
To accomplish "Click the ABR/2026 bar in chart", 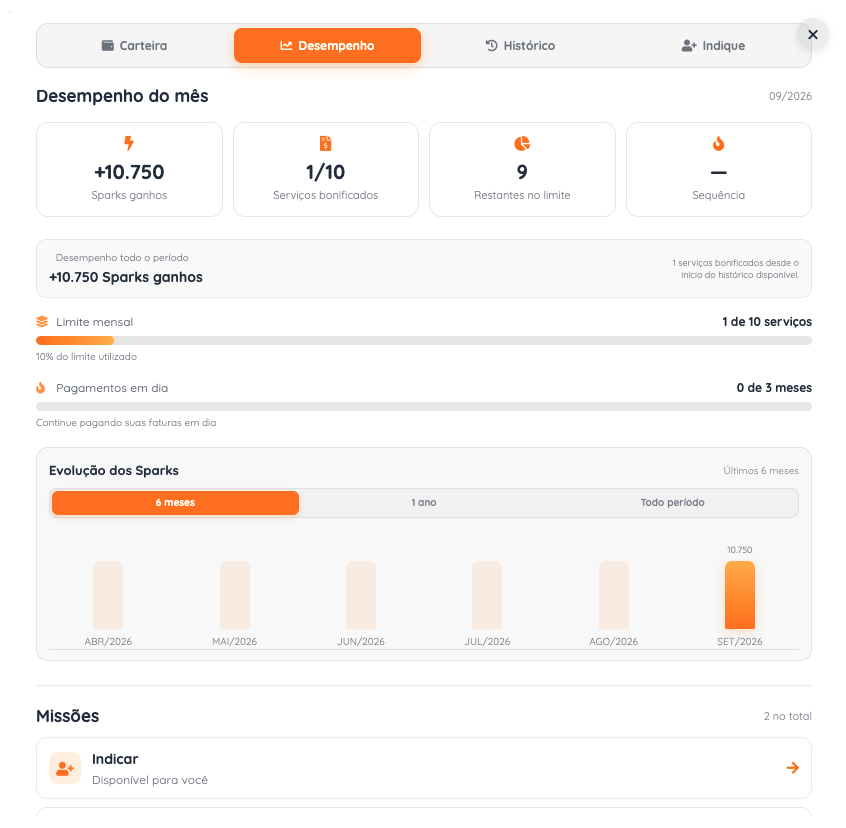I will [x=108, y=595].
